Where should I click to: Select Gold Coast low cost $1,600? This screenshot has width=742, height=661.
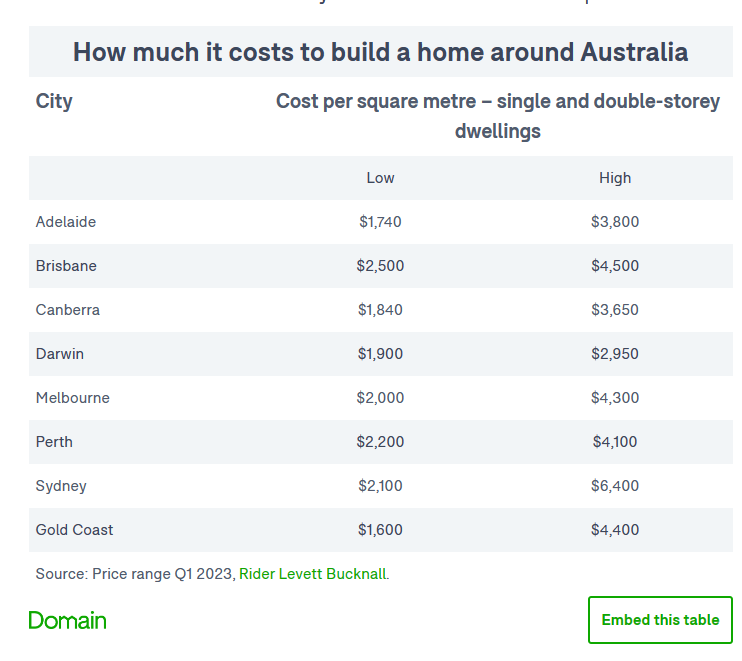click(380, 530)
